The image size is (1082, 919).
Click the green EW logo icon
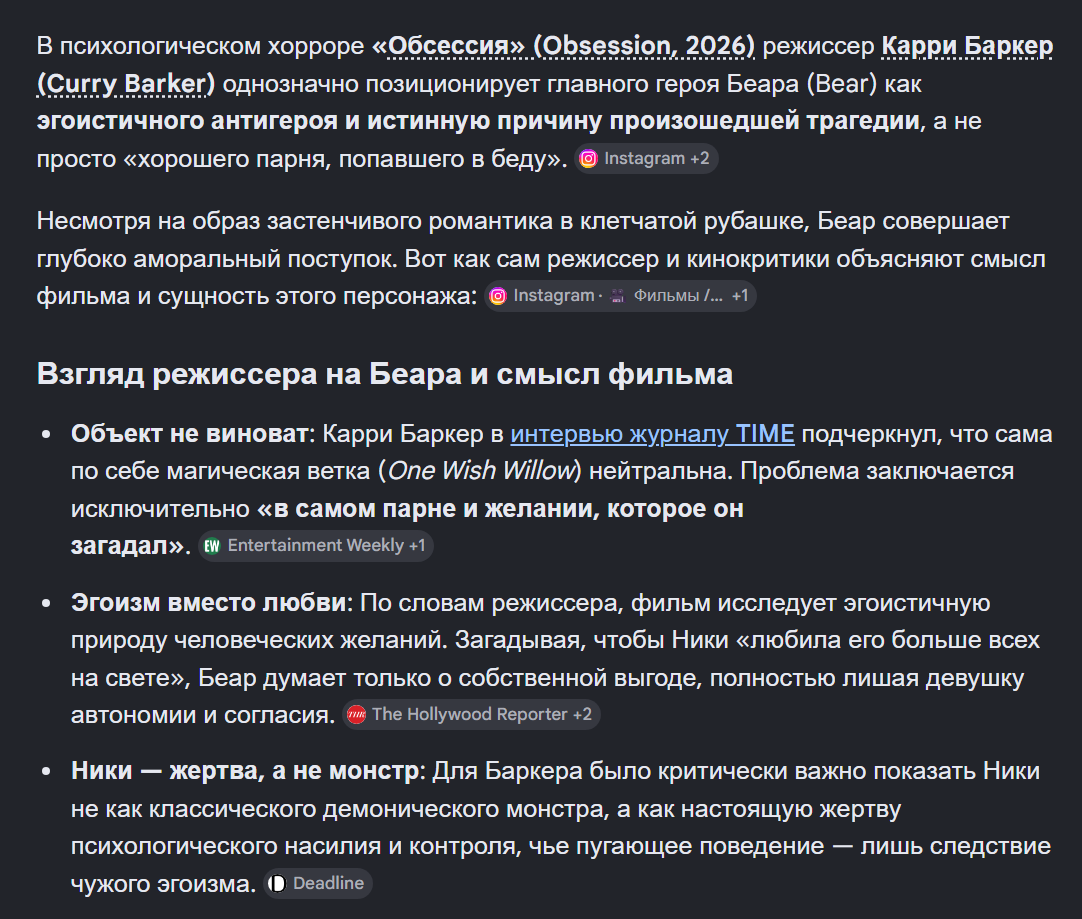212,546
